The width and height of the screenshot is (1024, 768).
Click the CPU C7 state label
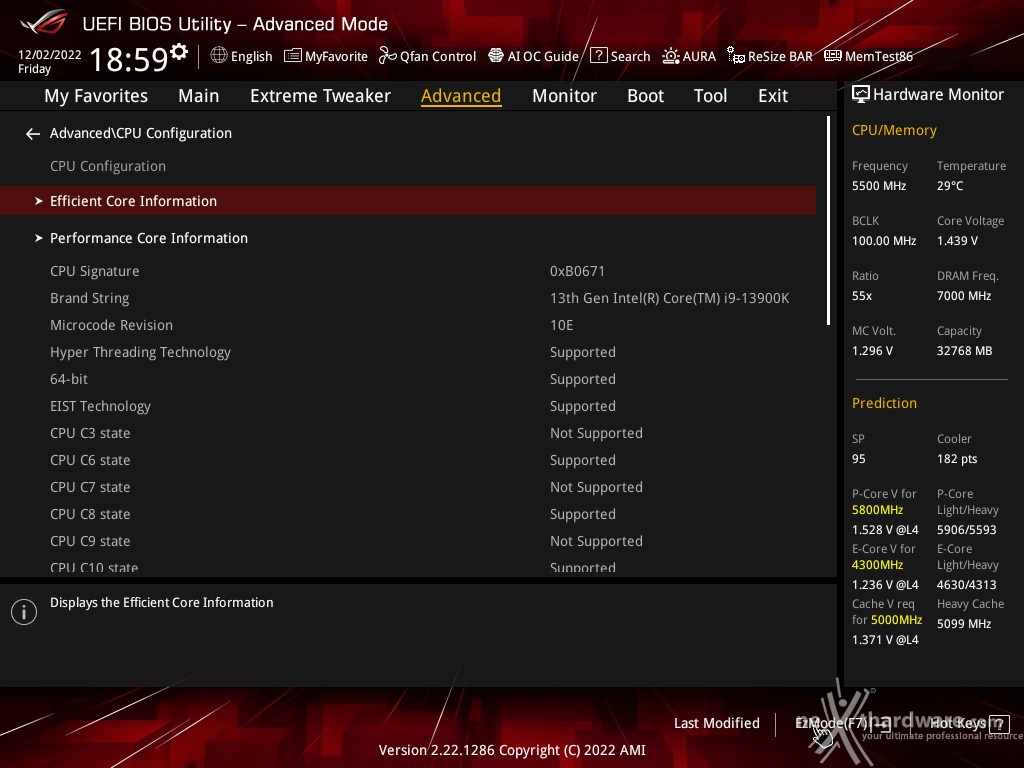[x=90, y=487]
